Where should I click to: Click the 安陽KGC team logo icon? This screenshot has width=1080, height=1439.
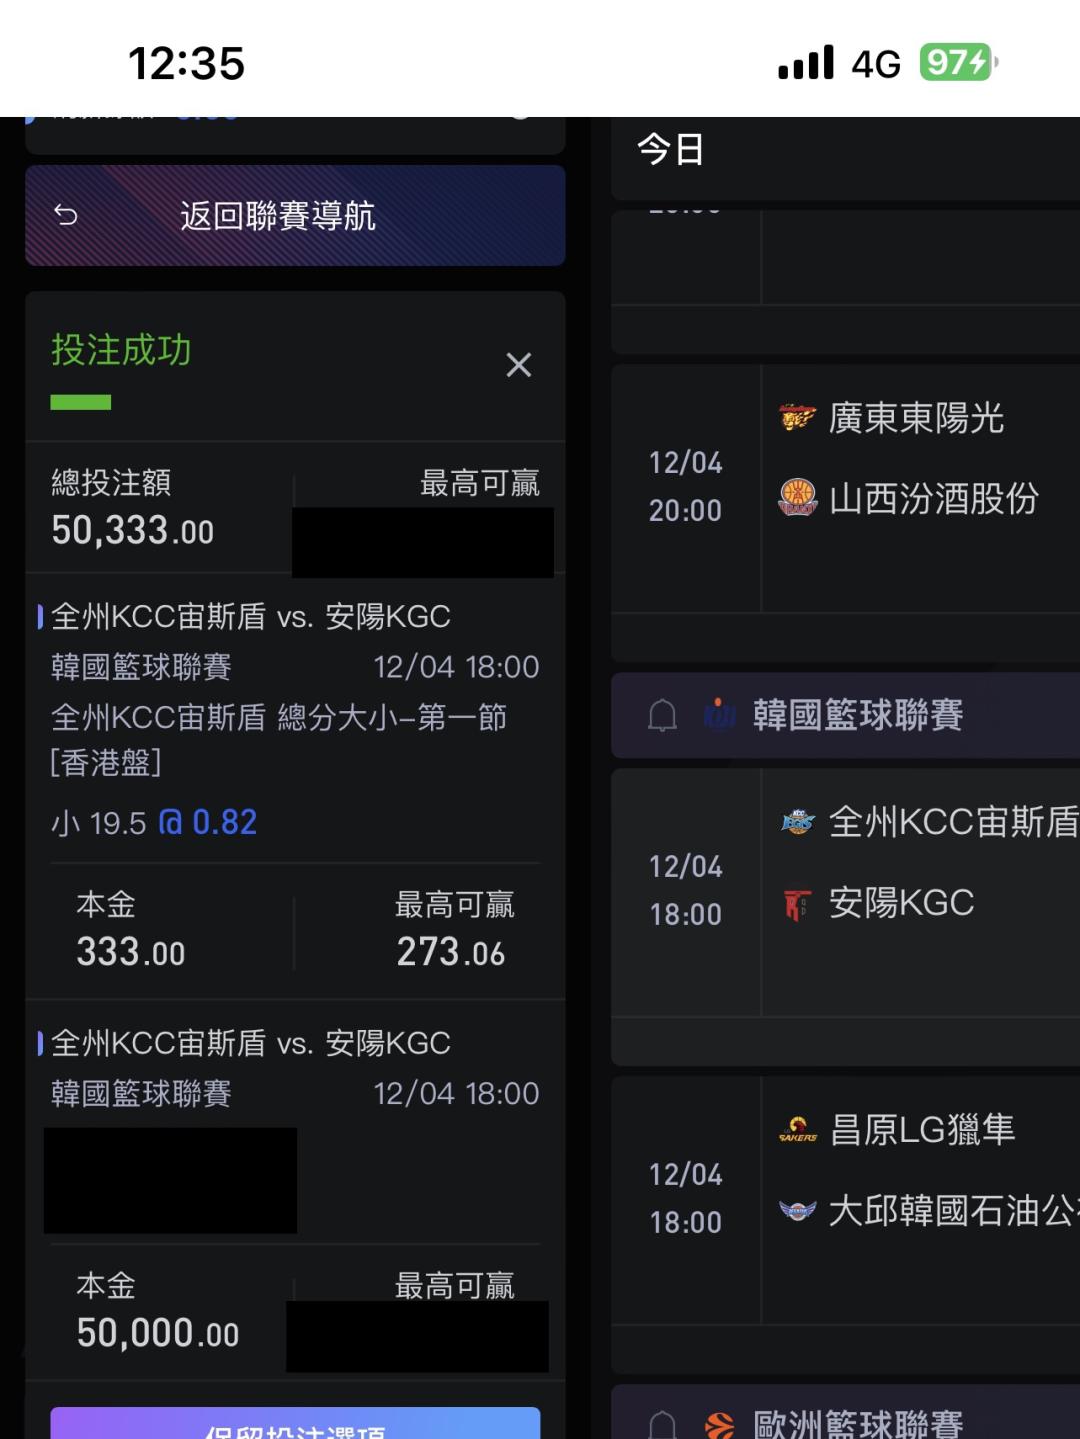[797, 903]
